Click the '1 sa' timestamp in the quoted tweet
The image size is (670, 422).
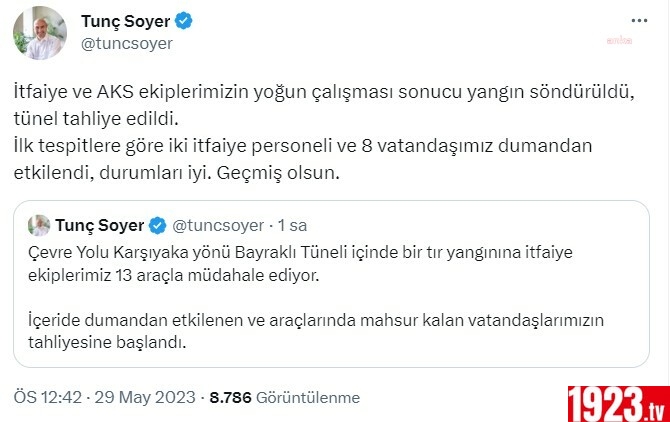point(292,226)
